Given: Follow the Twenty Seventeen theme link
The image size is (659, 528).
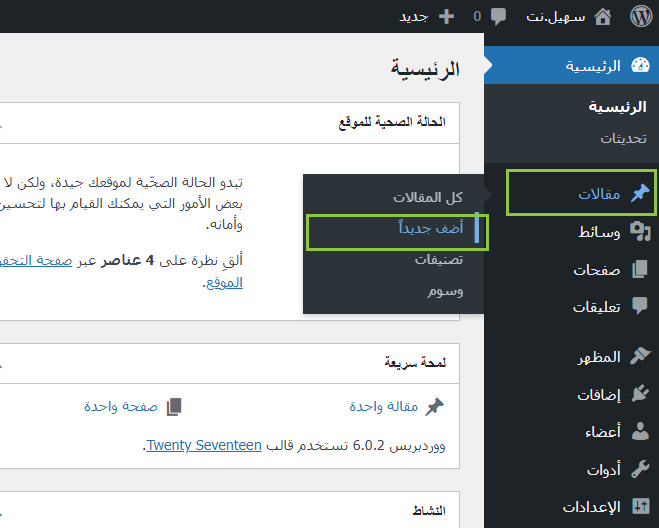Looking at the screenshot, I should 204,445.
